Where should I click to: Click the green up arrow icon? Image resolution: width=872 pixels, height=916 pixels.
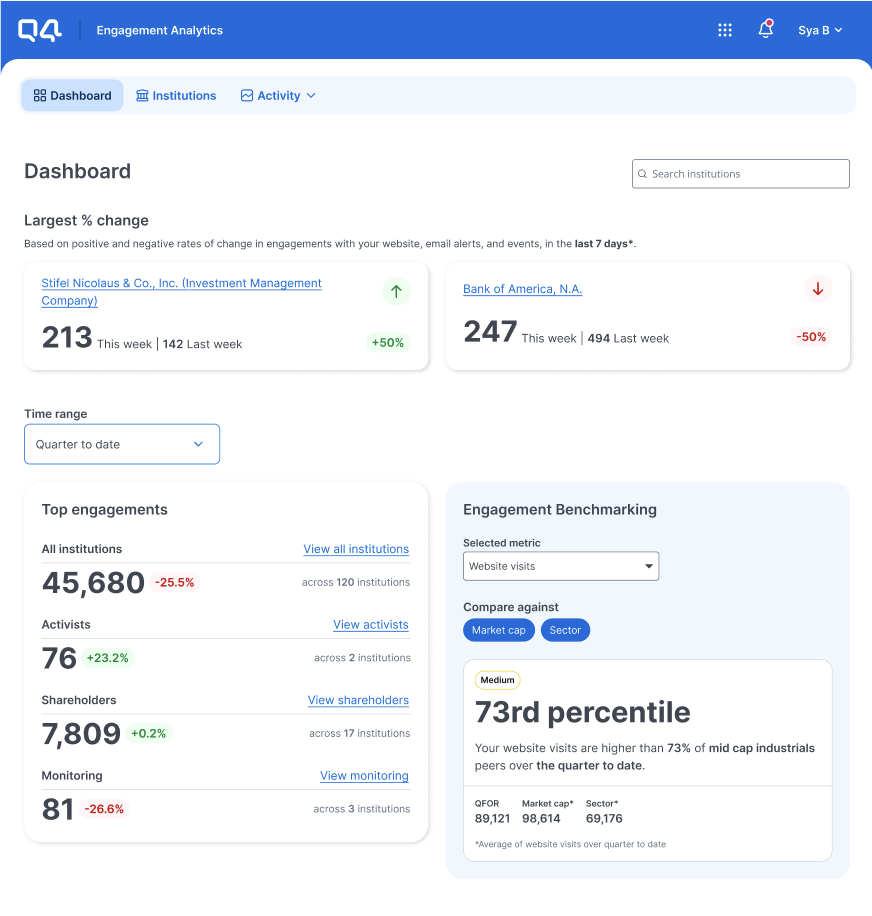click(x=396, y=291)
